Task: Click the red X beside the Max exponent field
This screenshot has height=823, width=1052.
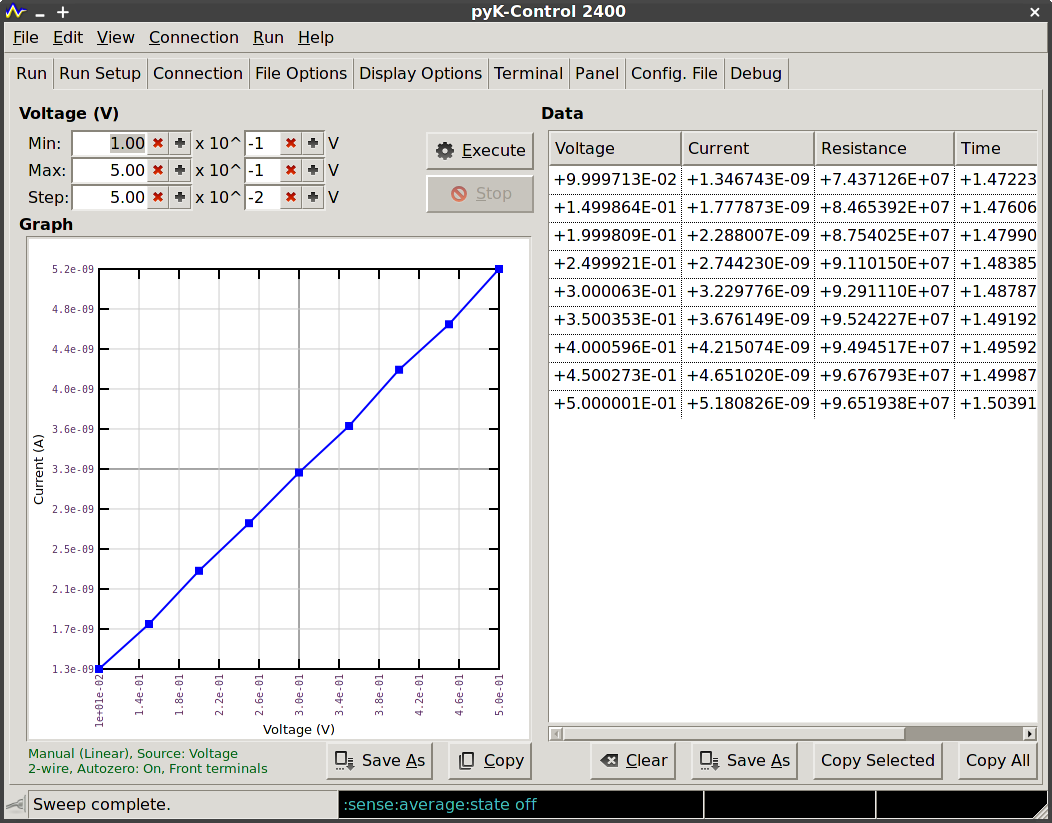Action: [291, 170]
